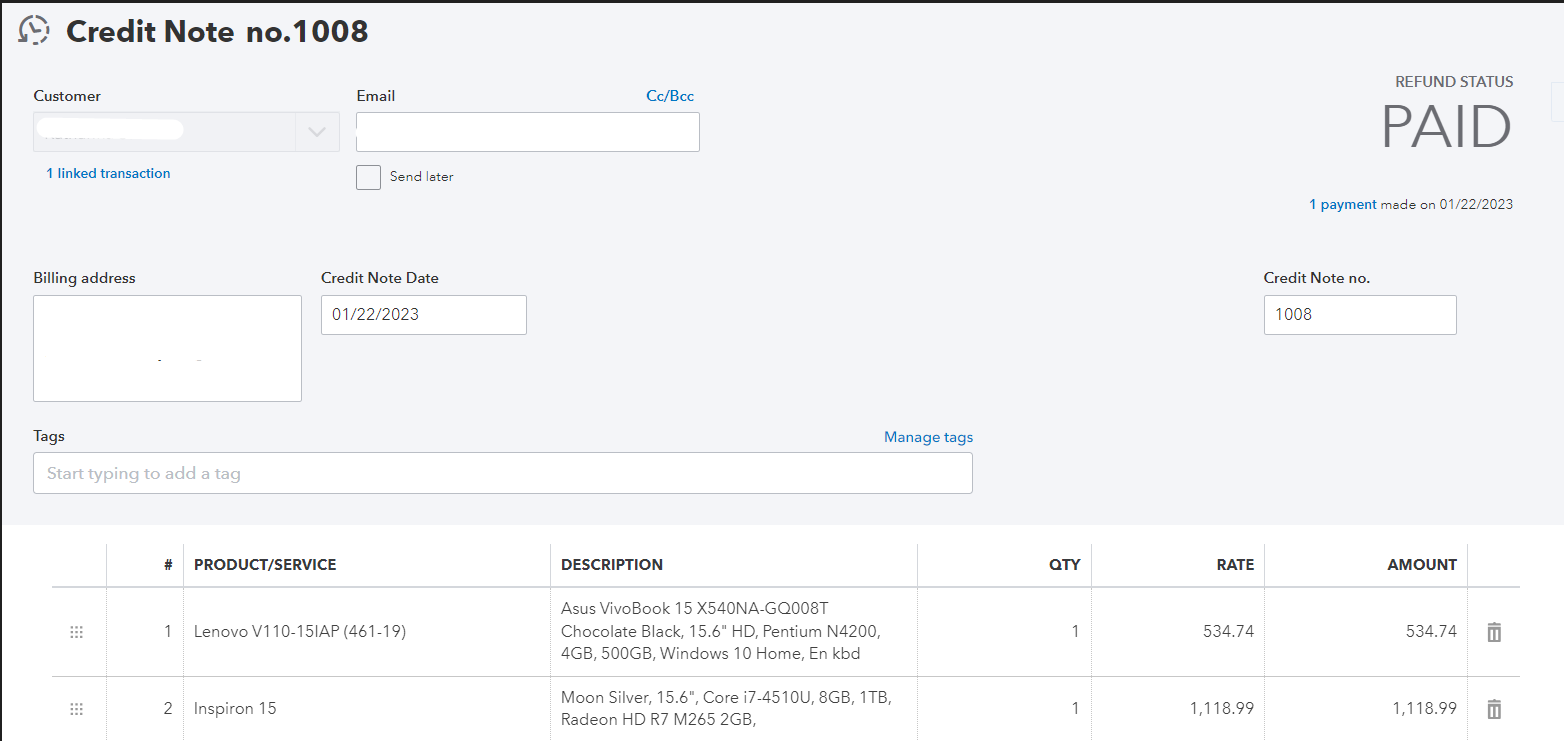
Task: Toggle the Send later checkbox
Action: (x=369, y=177)
